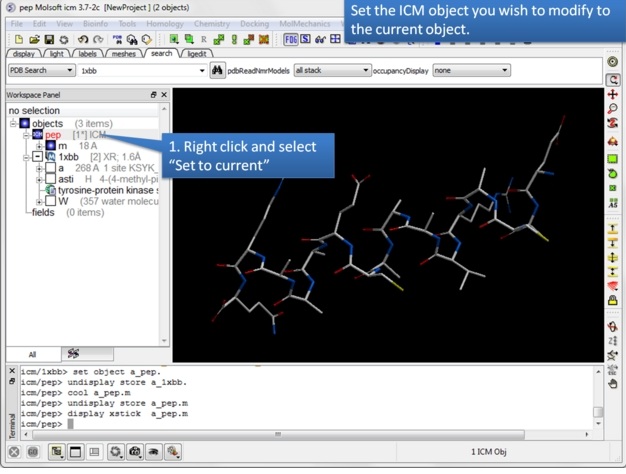The width and height of the screenshot is (626, 474).
Task: Click the Redo arrow icon
Action: tap(98, 40)
